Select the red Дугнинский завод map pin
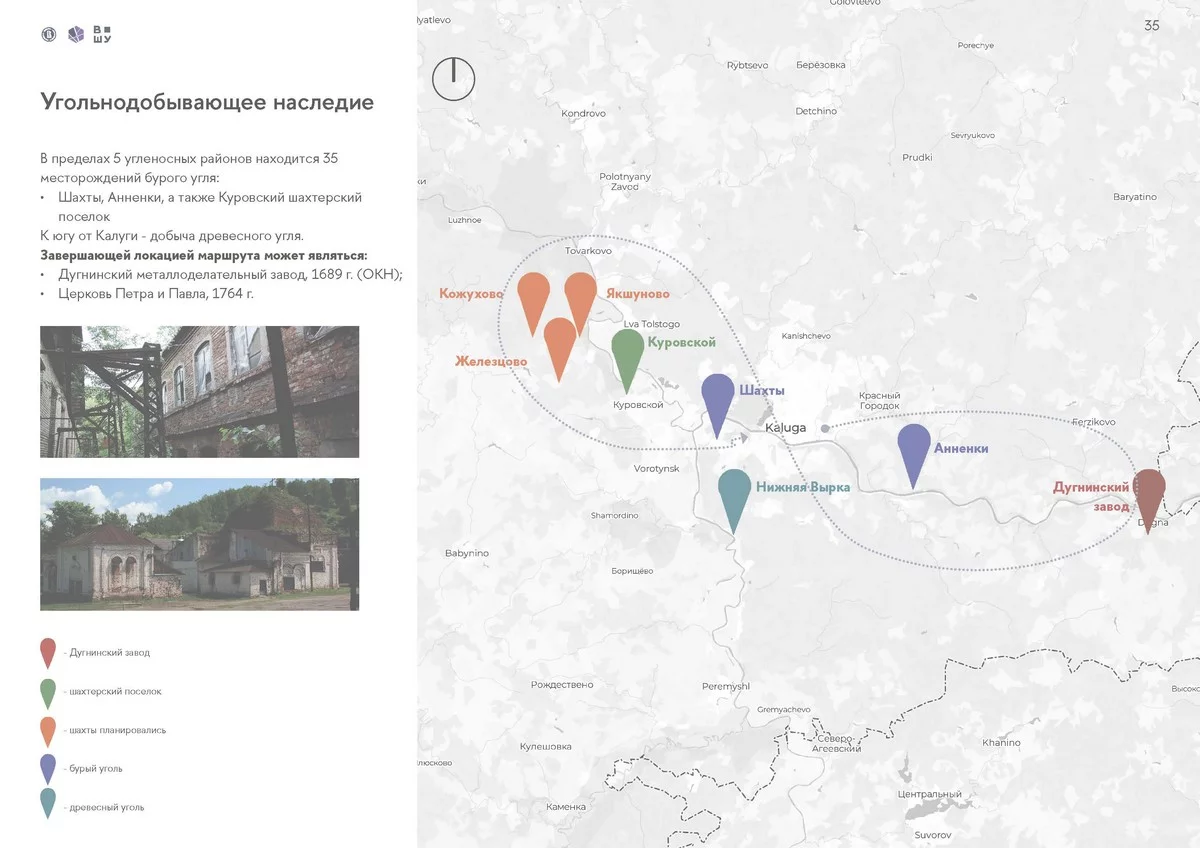The image size is (1200, 848). point(1147,493)
